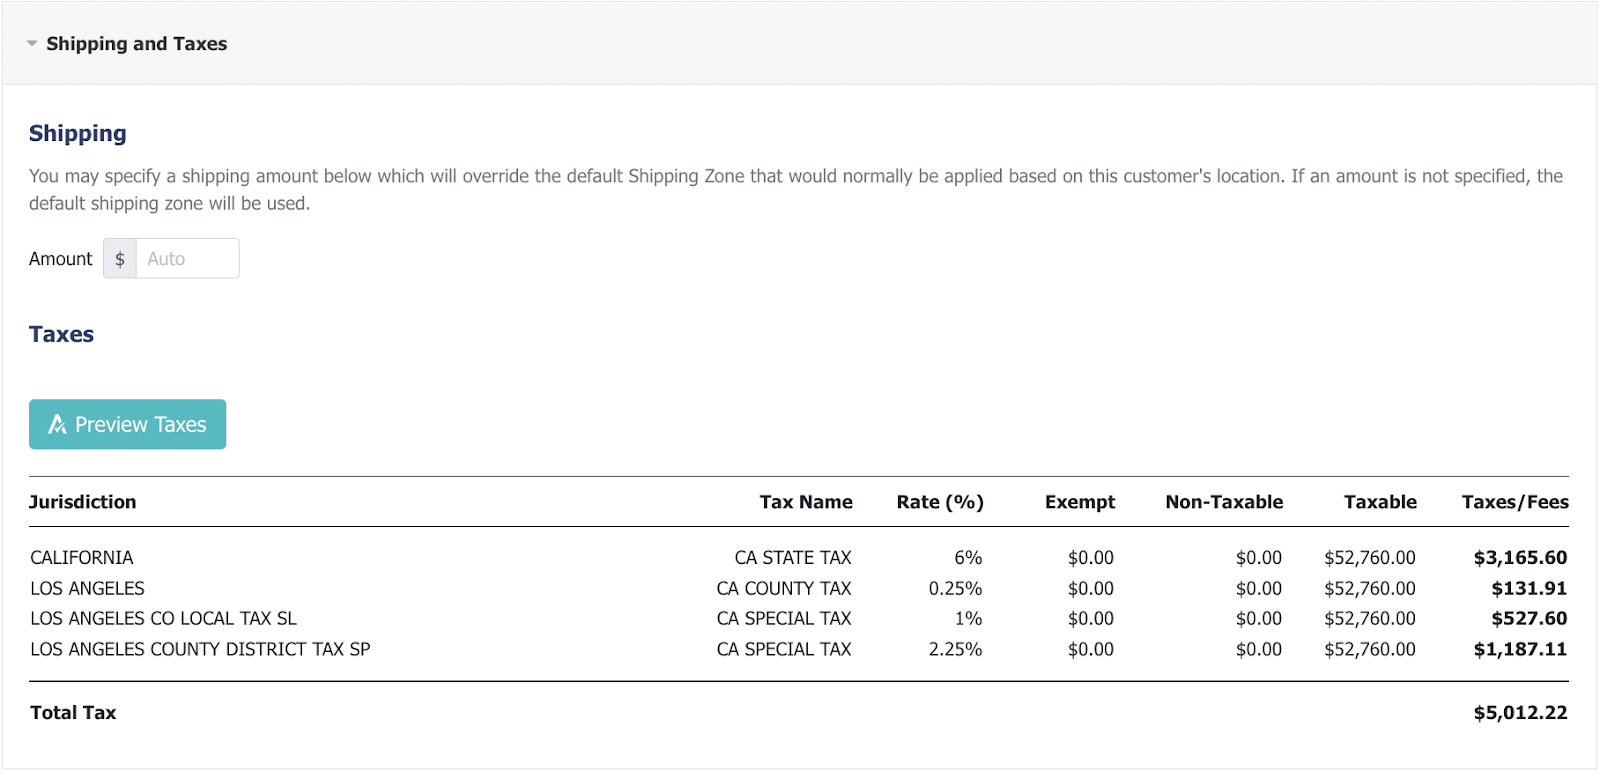This screenshot has height=772, width=1600.
Task: Click the Taxable column header
Action: click(x=1379, y=502)
